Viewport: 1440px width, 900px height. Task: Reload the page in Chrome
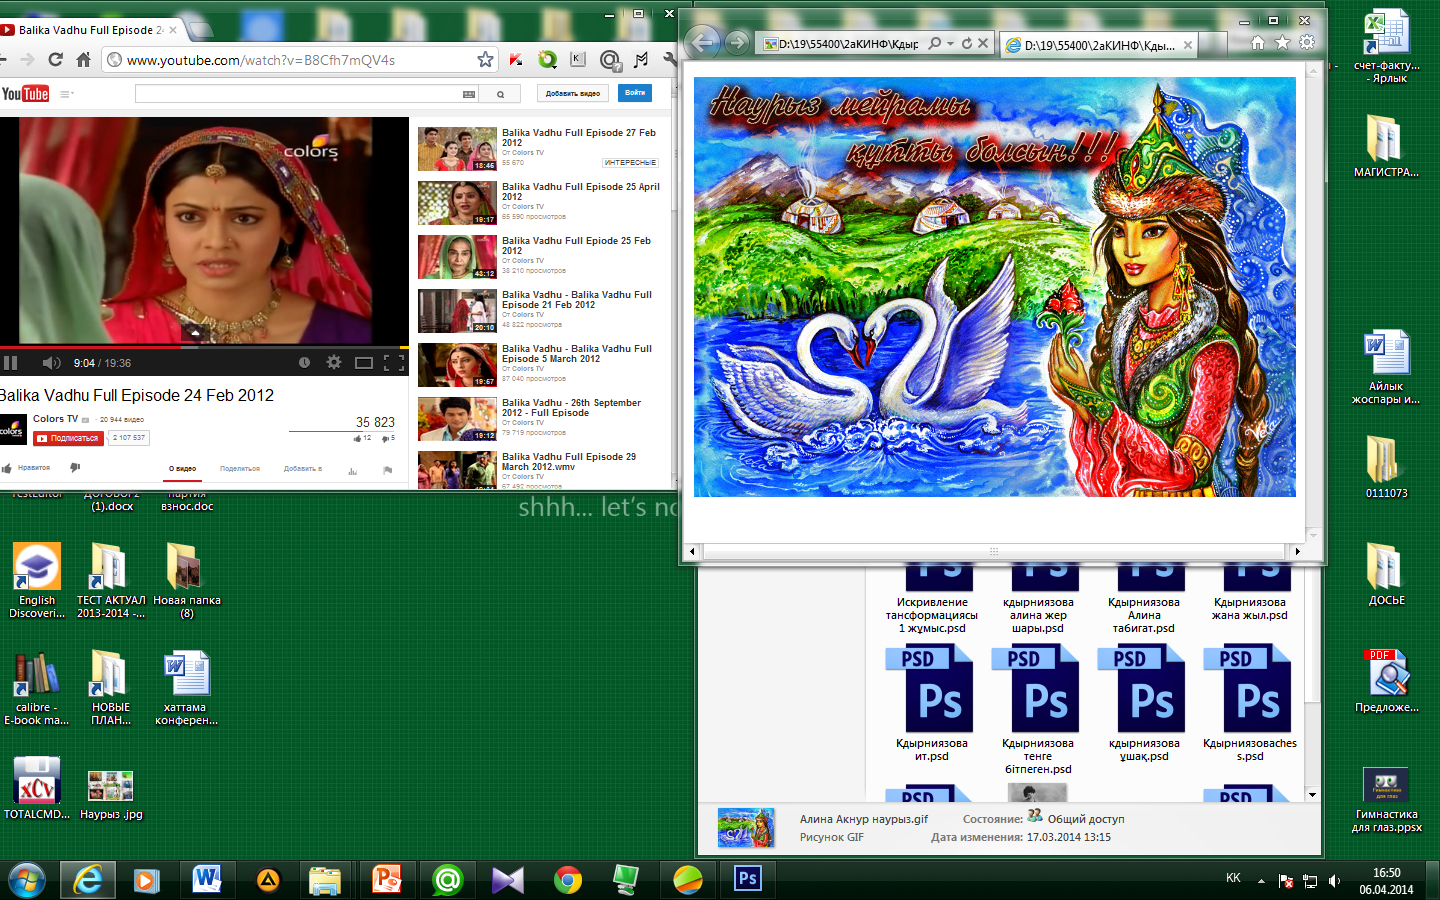[55, 60]
